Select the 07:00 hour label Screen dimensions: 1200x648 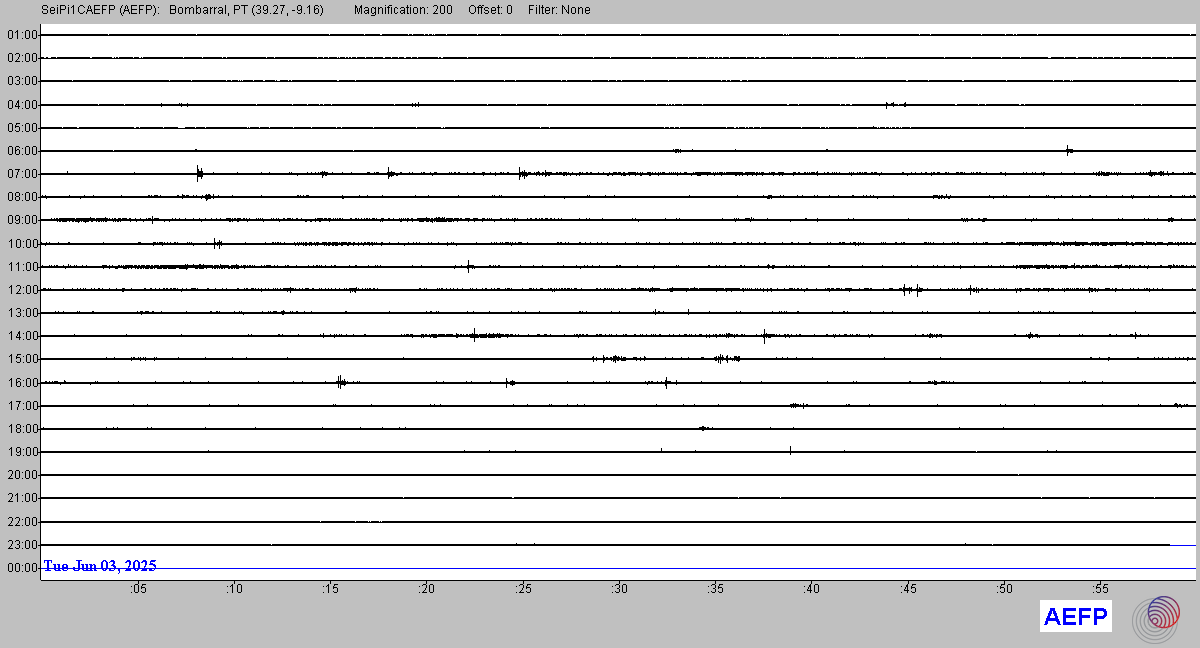pyautogui.click(x=22, y=174)
